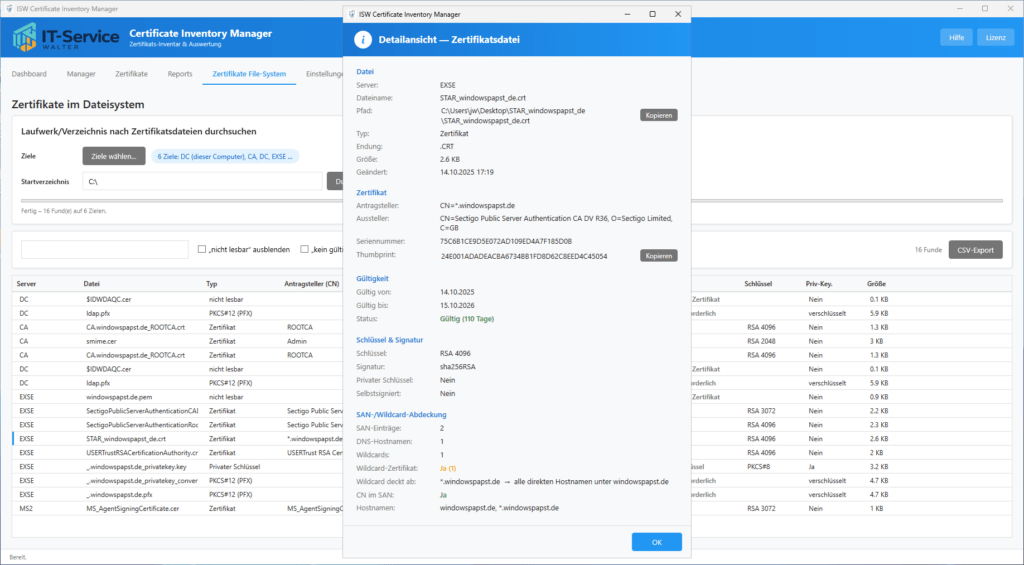Screen dimensions: 1024x565
Task: Focus the results filter search box
Action: tap(104, 250)
